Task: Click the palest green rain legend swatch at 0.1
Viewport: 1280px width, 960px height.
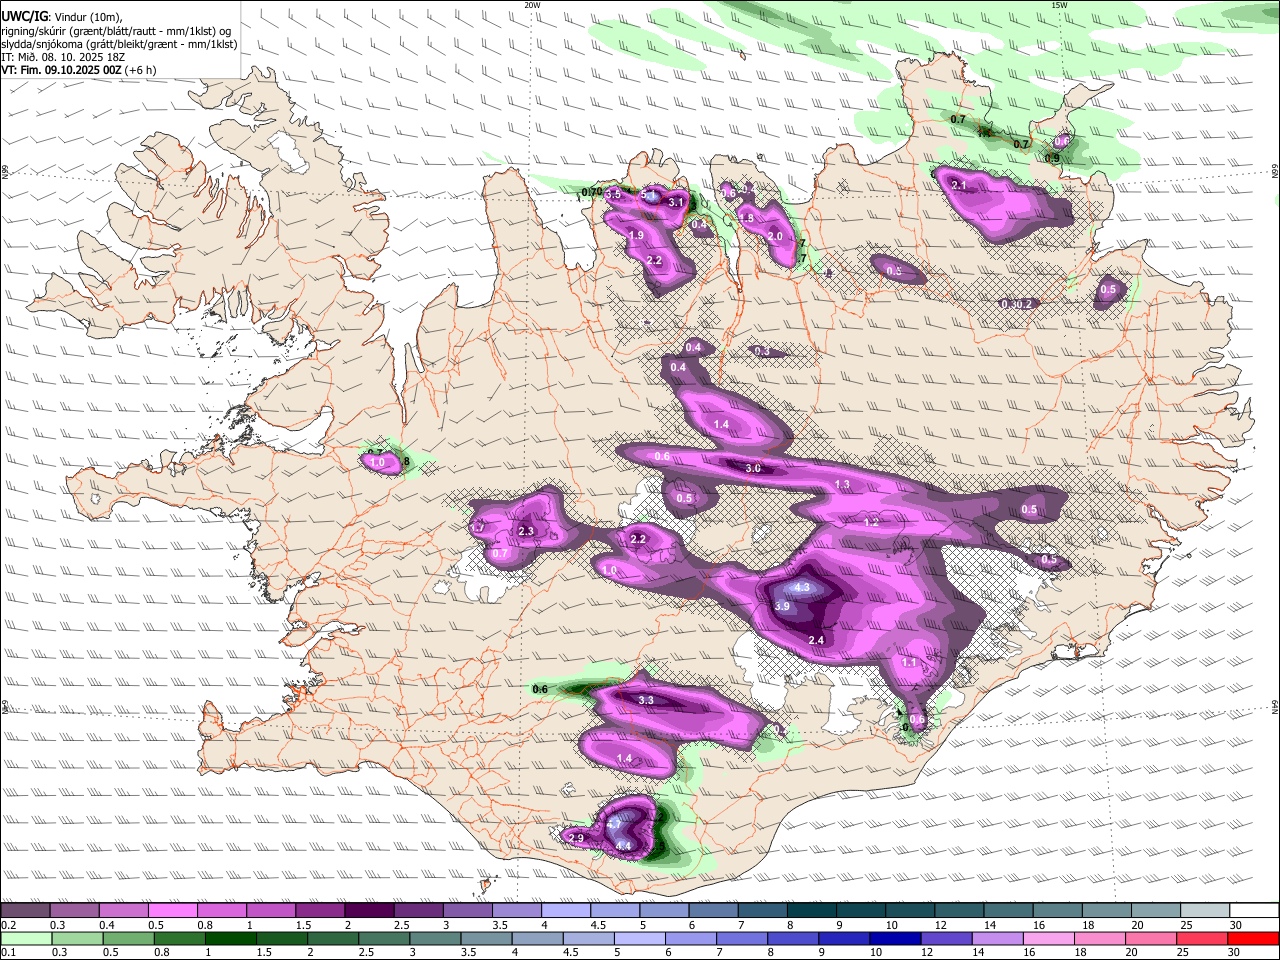Action: point(26,939)
